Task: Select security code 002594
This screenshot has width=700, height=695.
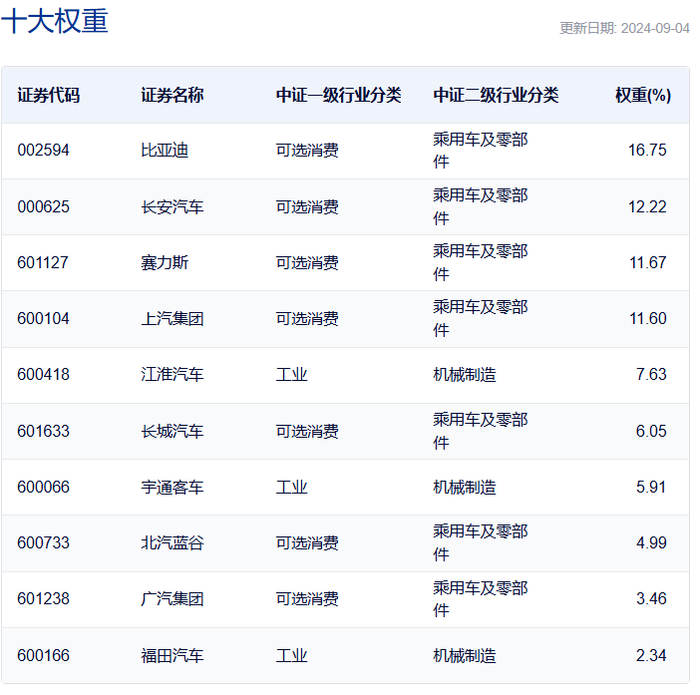Action: point(43,150)
